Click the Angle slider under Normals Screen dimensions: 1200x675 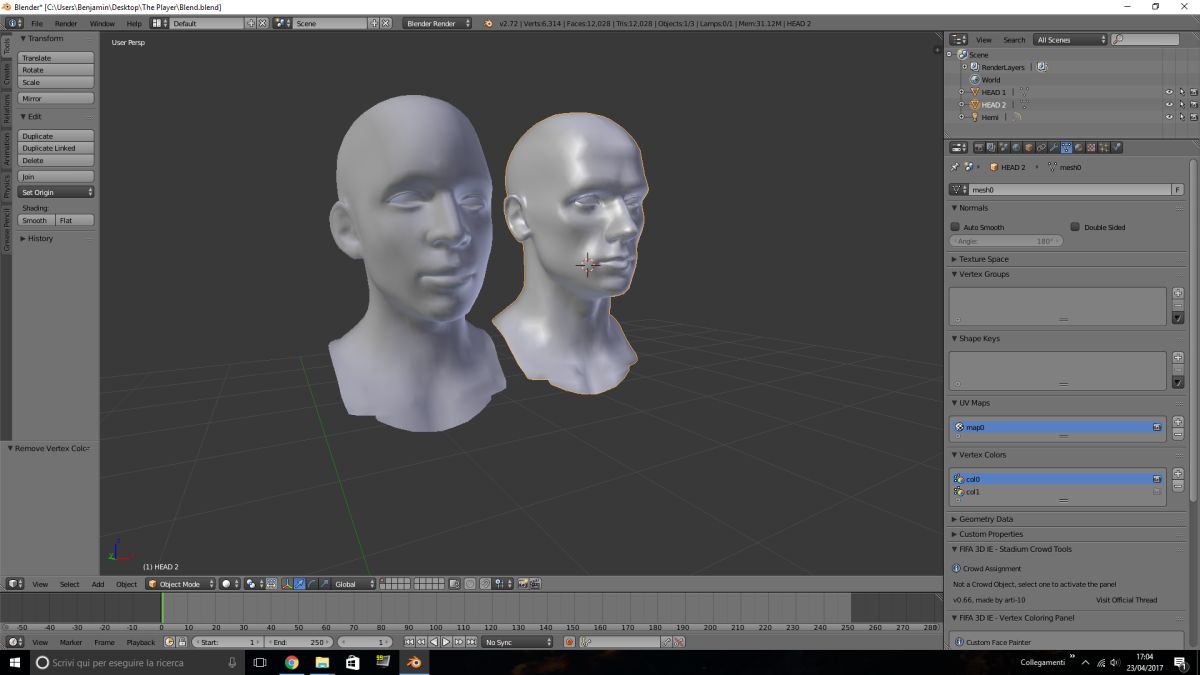(x=1005, y=241)
